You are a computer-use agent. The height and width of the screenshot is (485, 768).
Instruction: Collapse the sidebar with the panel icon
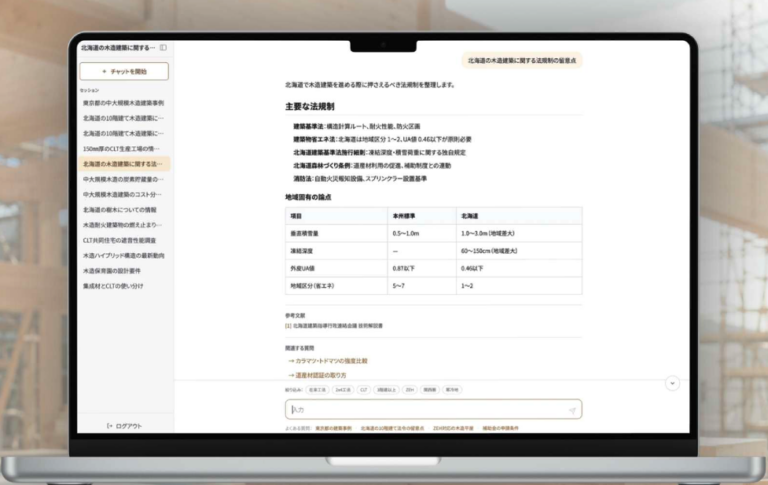point(163,48)
